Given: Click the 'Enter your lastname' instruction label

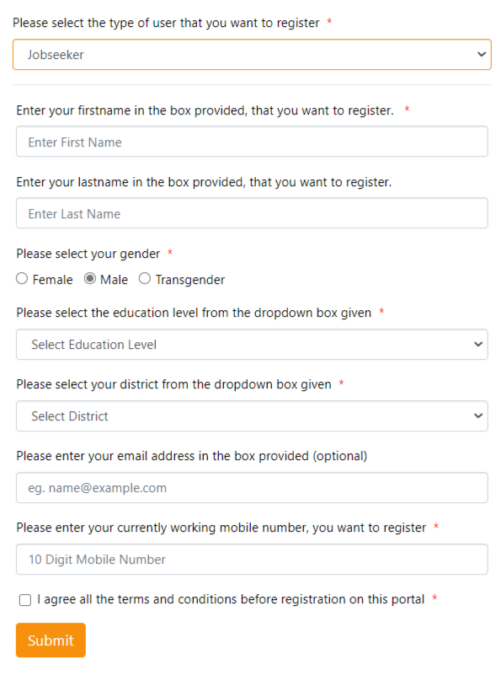Looking at the screenshot, I should pos(204,182).
